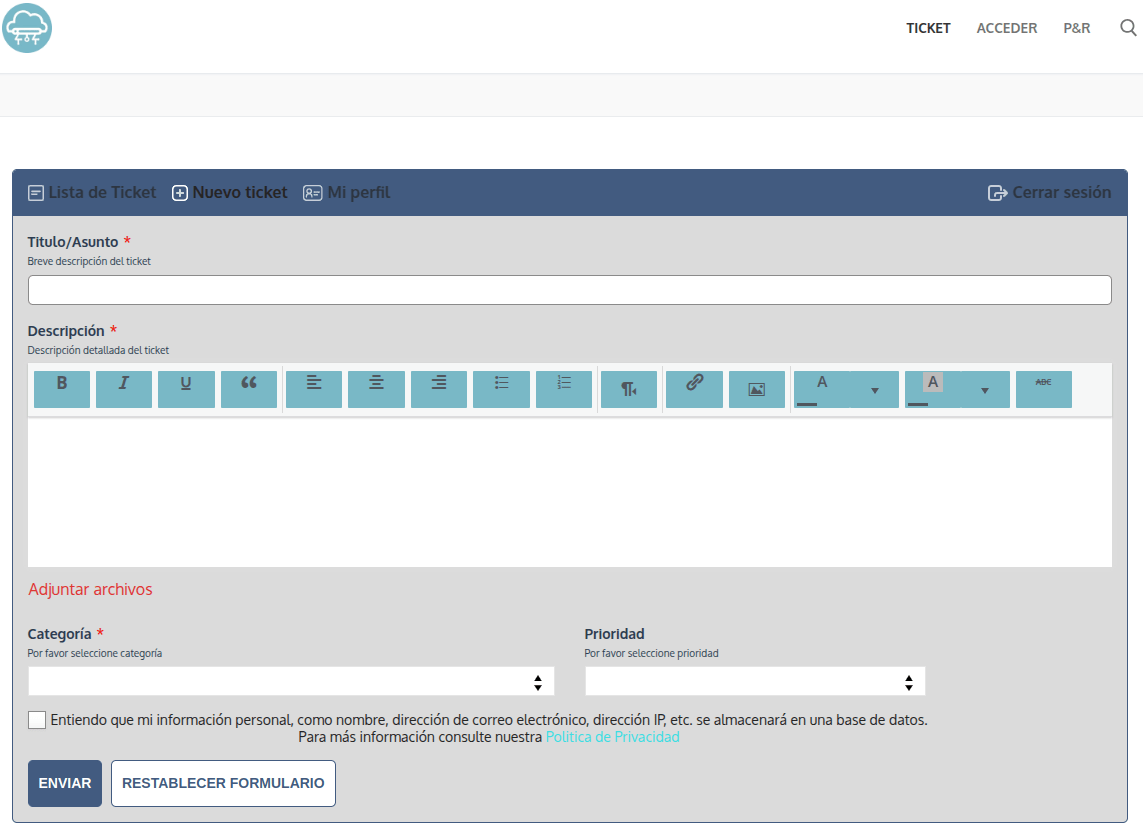Click the Título/Asunto input field
Screen dimensions: 1143x838
point(569,290)
